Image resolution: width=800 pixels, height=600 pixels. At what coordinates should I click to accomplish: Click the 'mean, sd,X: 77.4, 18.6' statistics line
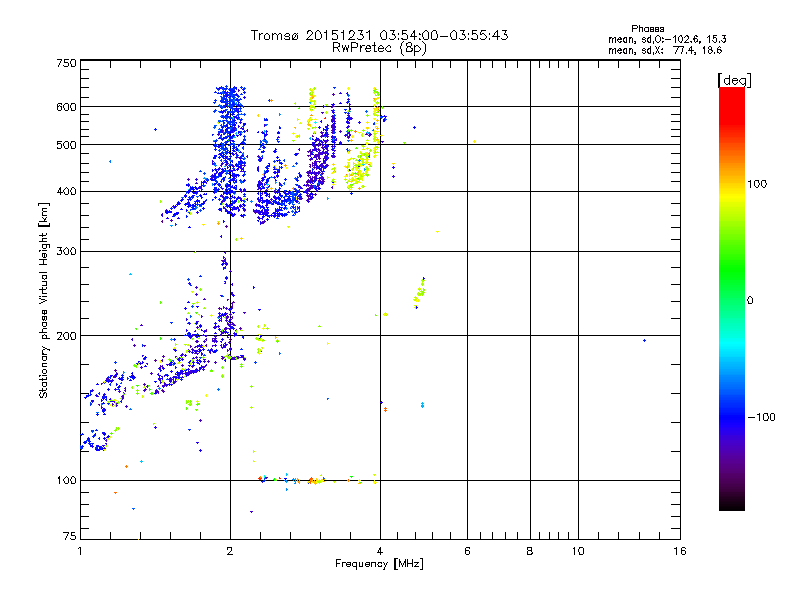tap(665, 50)
